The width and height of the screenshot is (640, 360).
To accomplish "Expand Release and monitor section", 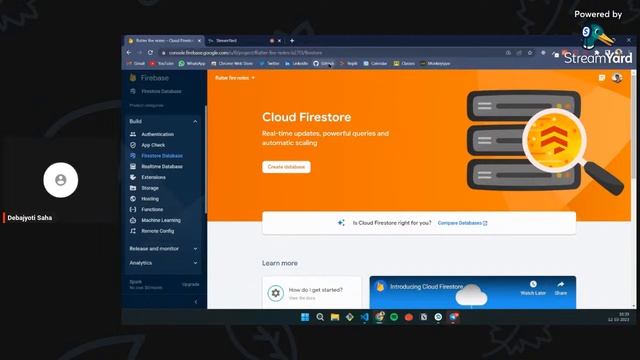I will pyautogui.click(x=195, y=249).
